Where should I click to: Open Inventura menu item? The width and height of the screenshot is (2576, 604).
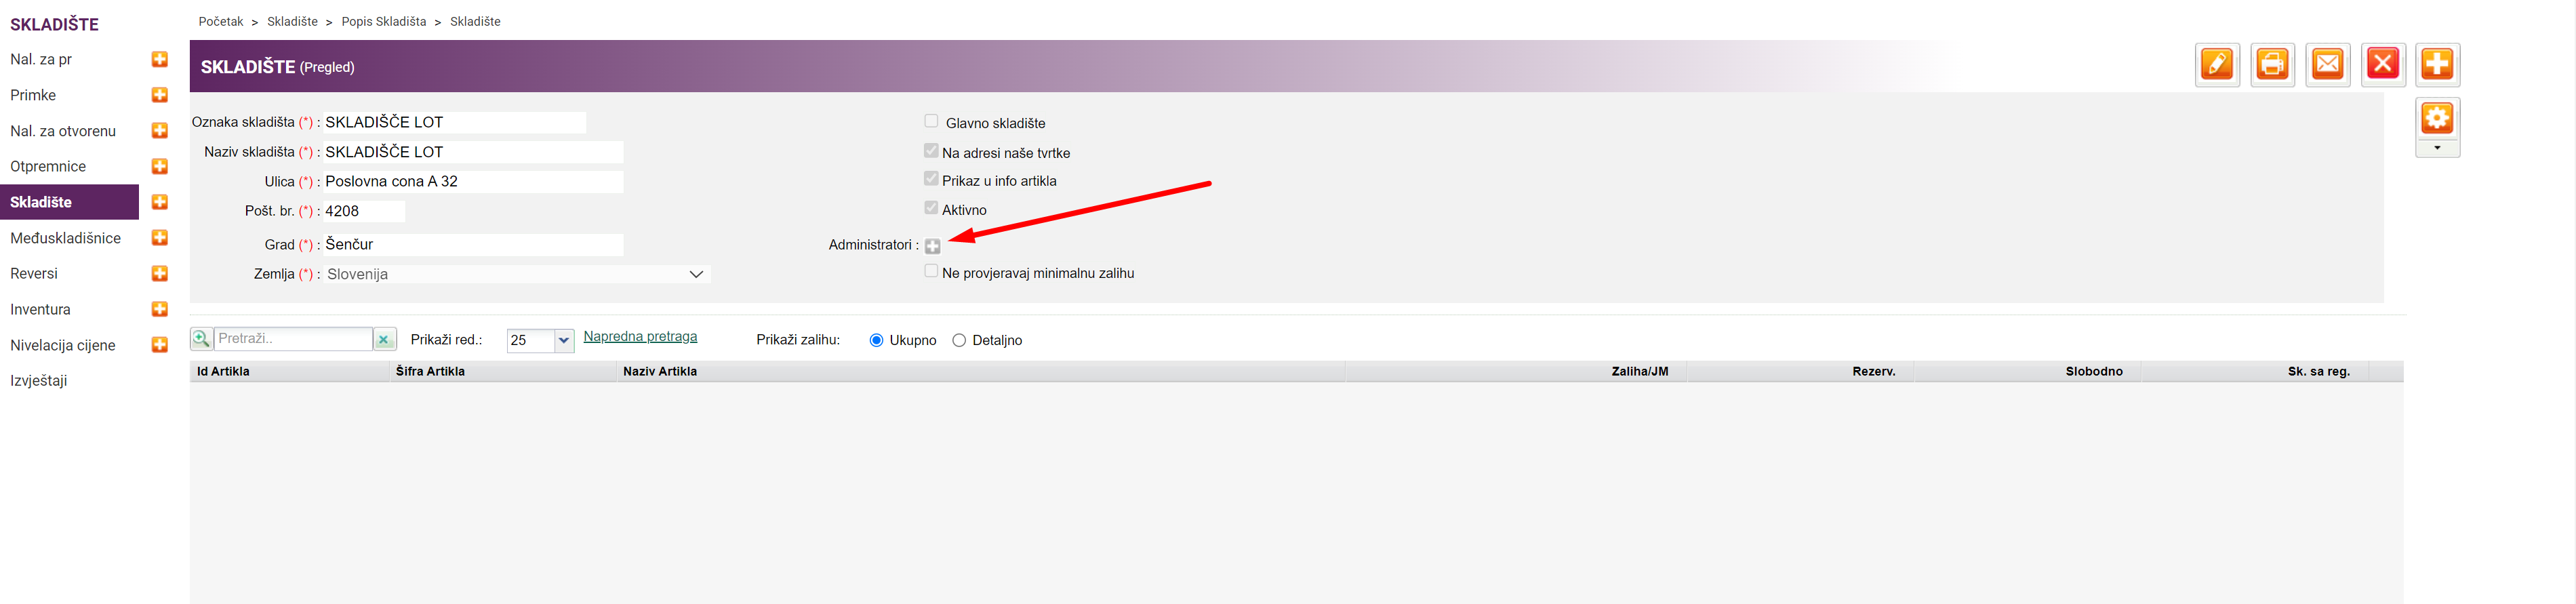click(40, 310)
